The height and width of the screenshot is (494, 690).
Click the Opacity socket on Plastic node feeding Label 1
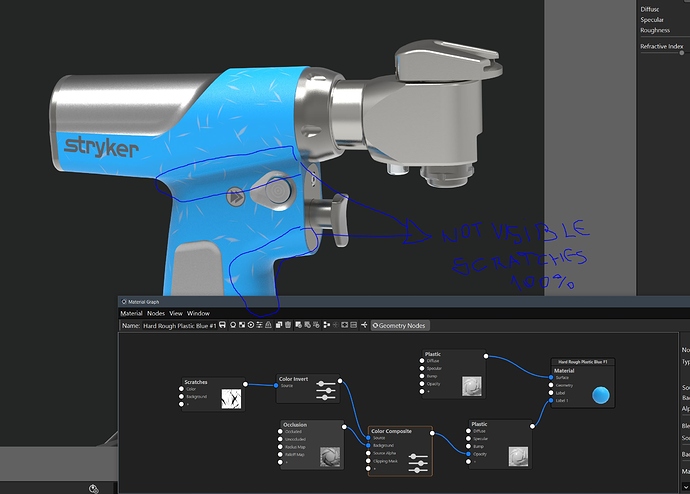coord(468,454)
